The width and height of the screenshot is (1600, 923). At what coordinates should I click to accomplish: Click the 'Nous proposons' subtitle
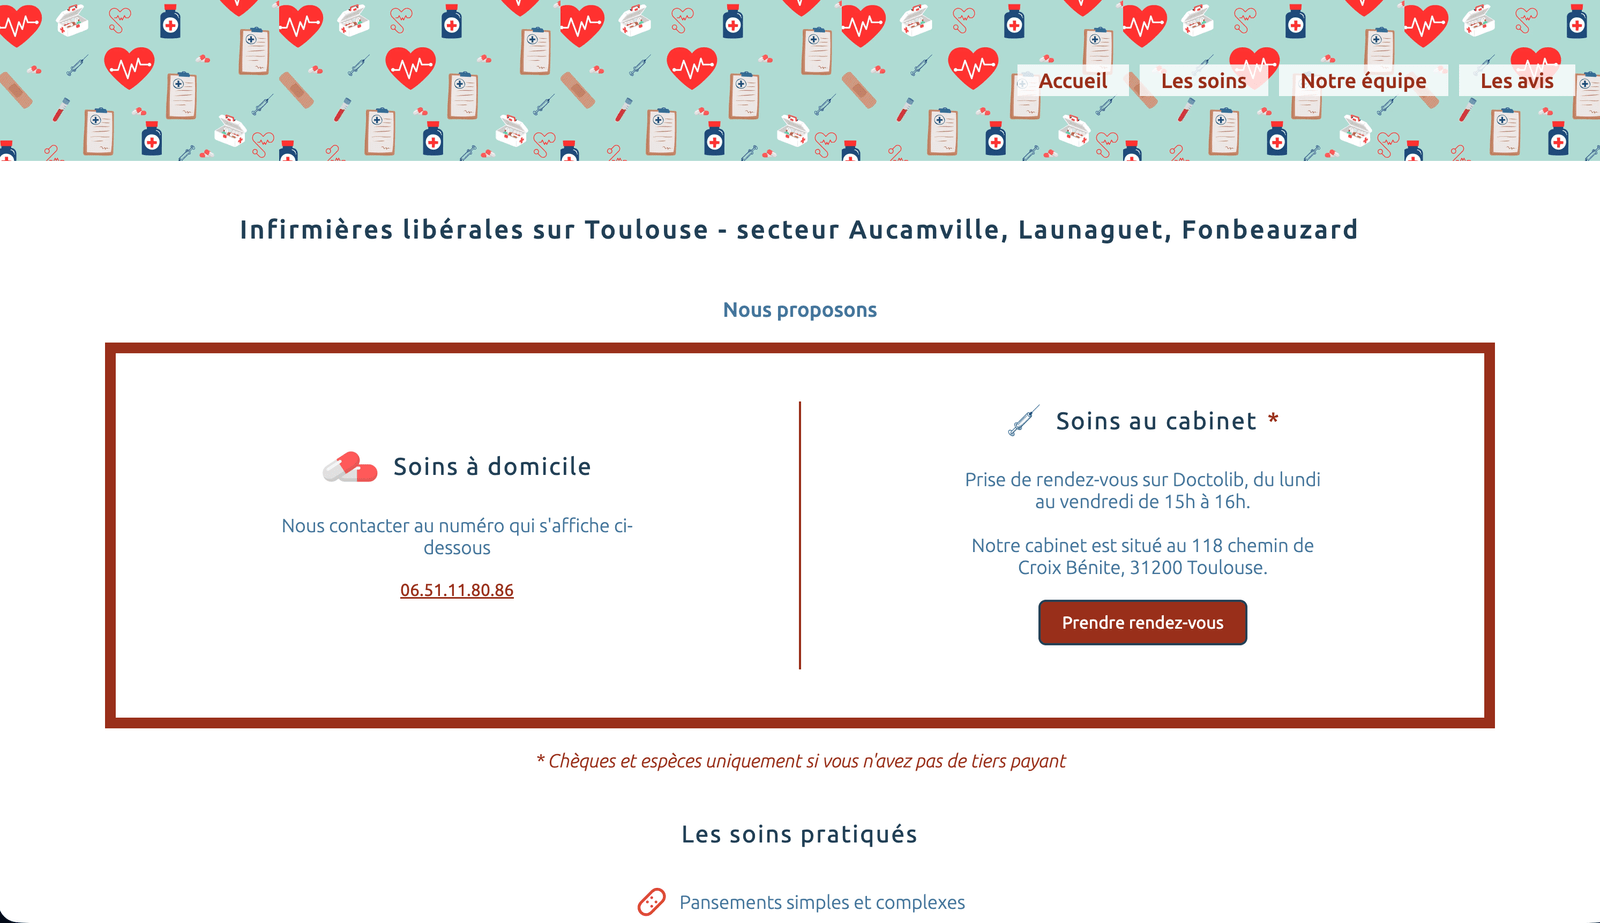tap(800, 309)
